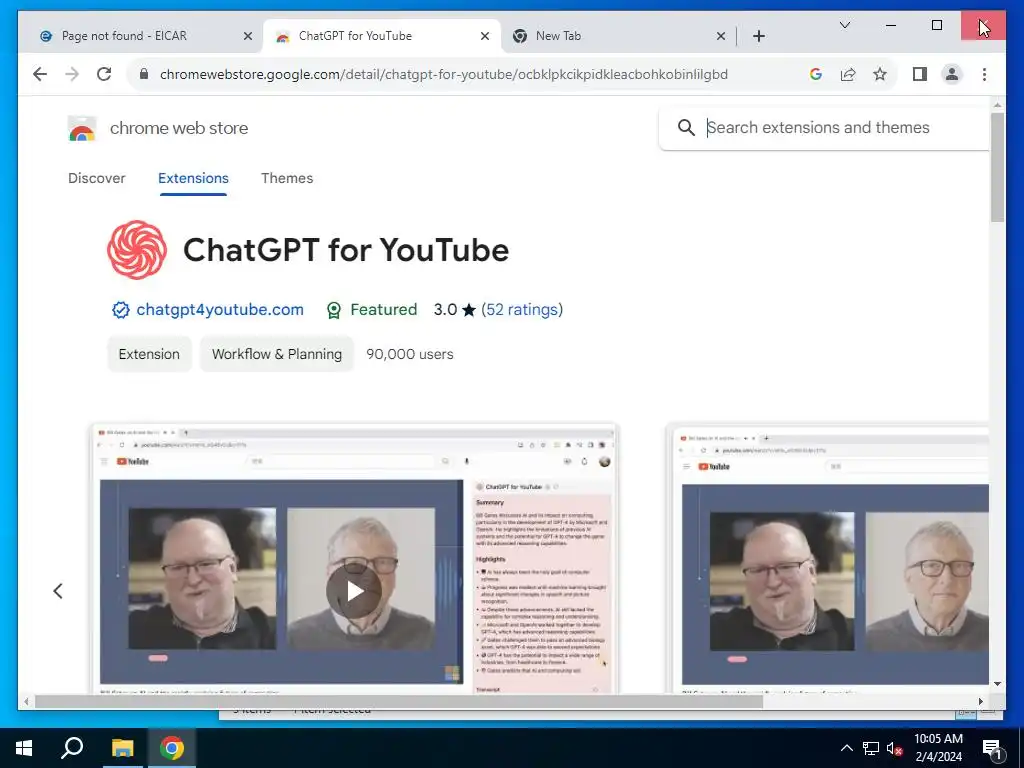Viewport: 1024px width, 768px height.
Task: Click the scroll down arrow of page
Action: (997, 684)
